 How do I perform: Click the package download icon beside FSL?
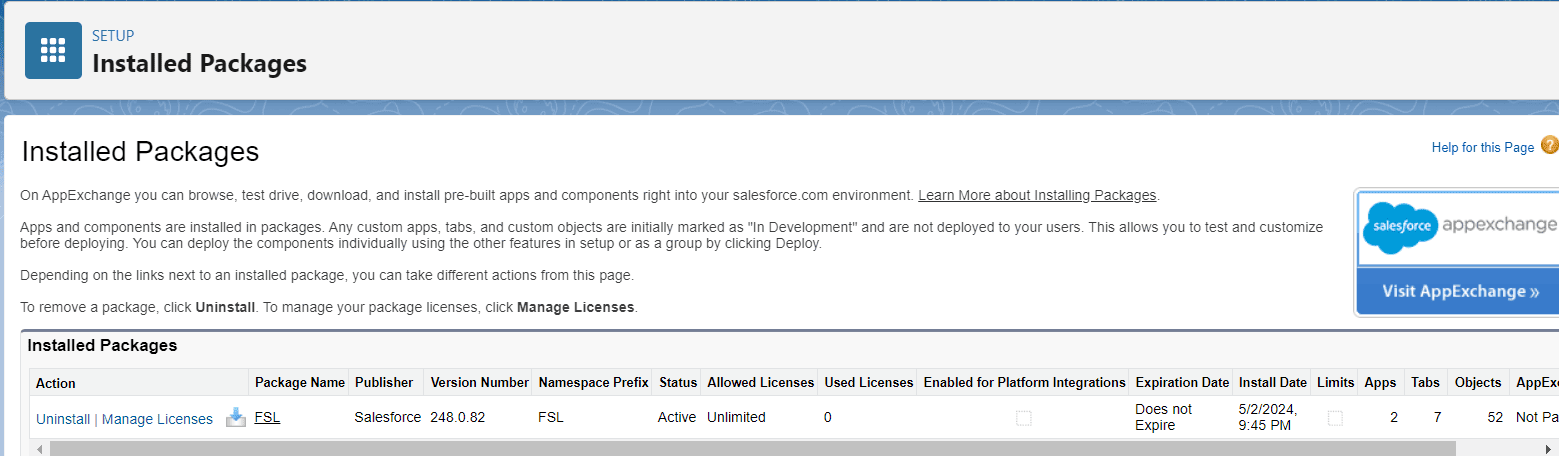tap(236, 418)
